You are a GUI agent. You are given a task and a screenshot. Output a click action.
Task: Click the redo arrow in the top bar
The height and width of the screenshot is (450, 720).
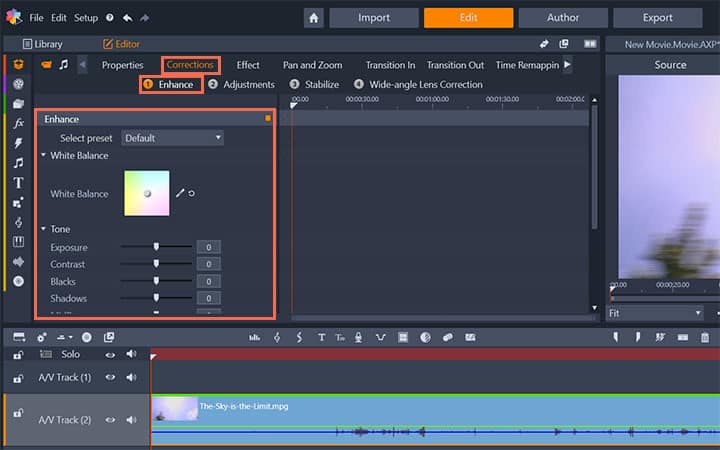tap(145, 18)
